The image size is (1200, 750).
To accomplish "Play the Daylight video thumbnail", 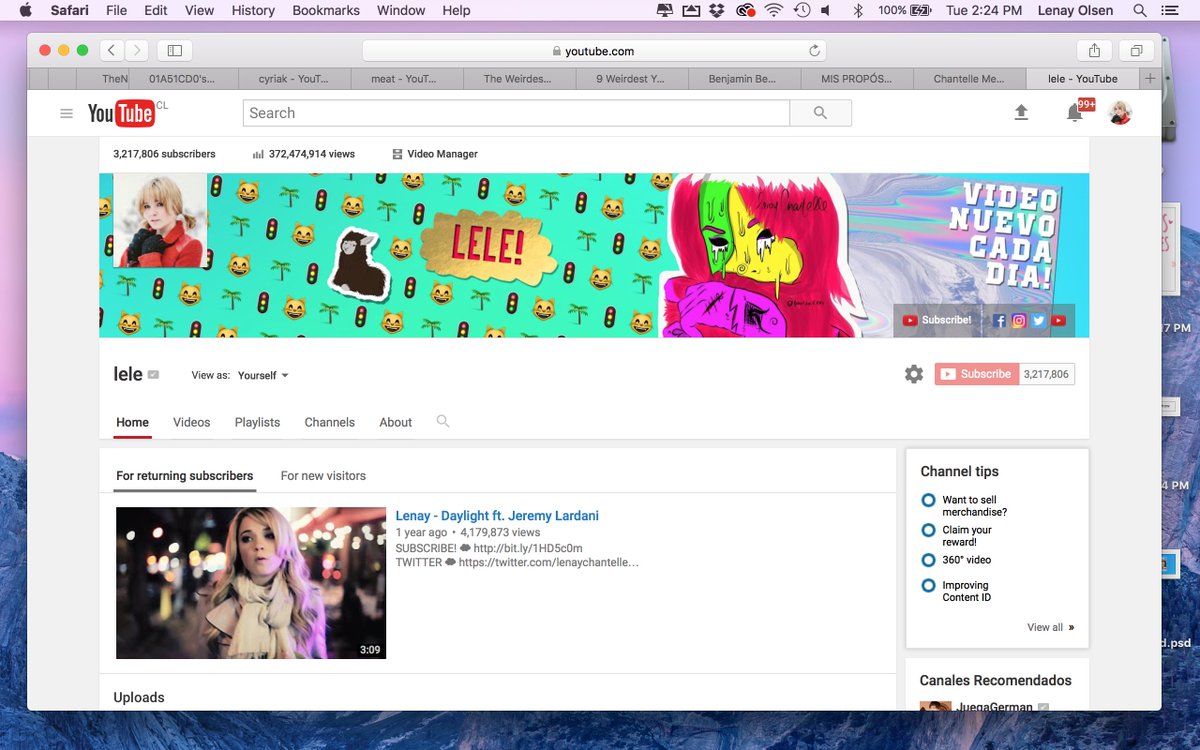I will tap(251, 583).
